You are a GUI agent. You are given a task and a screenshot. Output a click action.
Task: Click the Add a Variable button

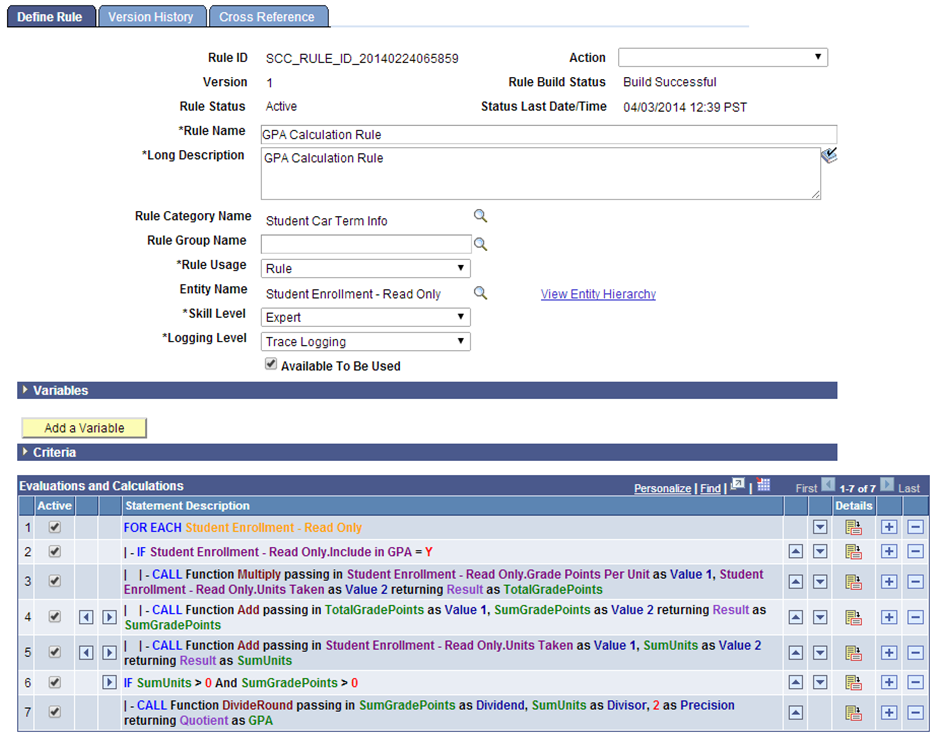(x=84, y=427)
